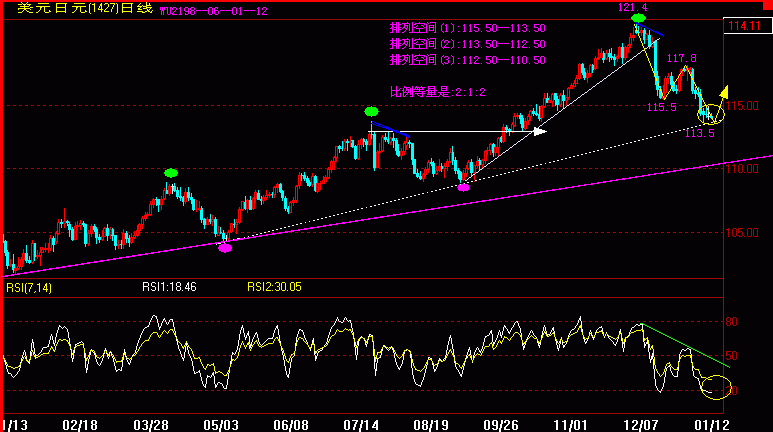Click the RSI2:30.05 value

pyautogui.click(x=274, y=287)
